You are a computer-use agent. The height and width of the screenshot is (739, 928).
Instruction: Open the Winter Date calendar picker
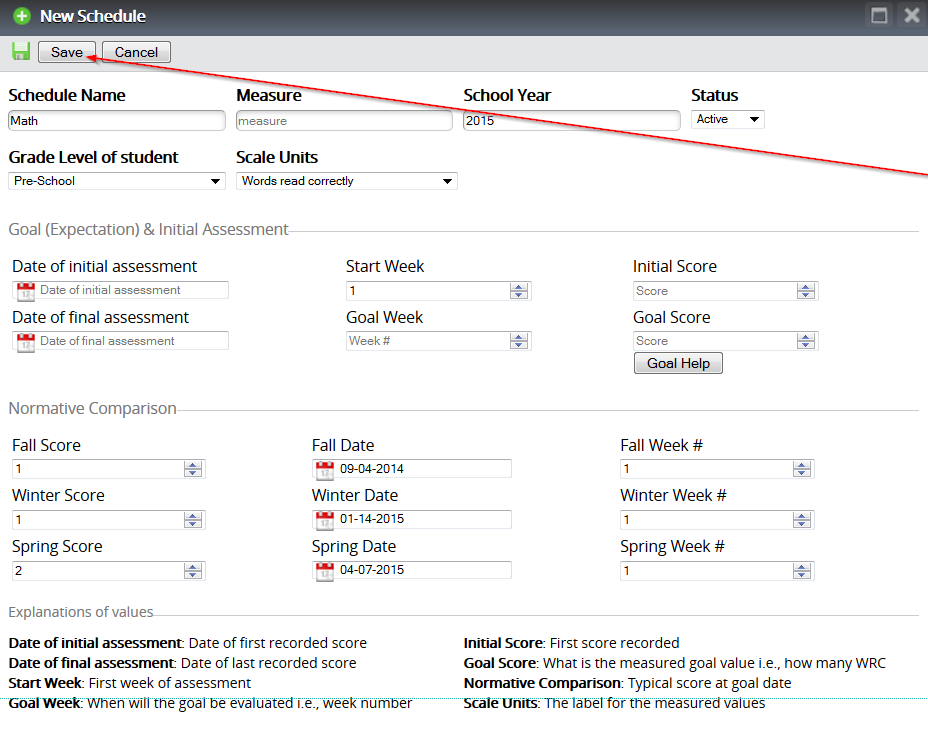click(x=325, y=520)
